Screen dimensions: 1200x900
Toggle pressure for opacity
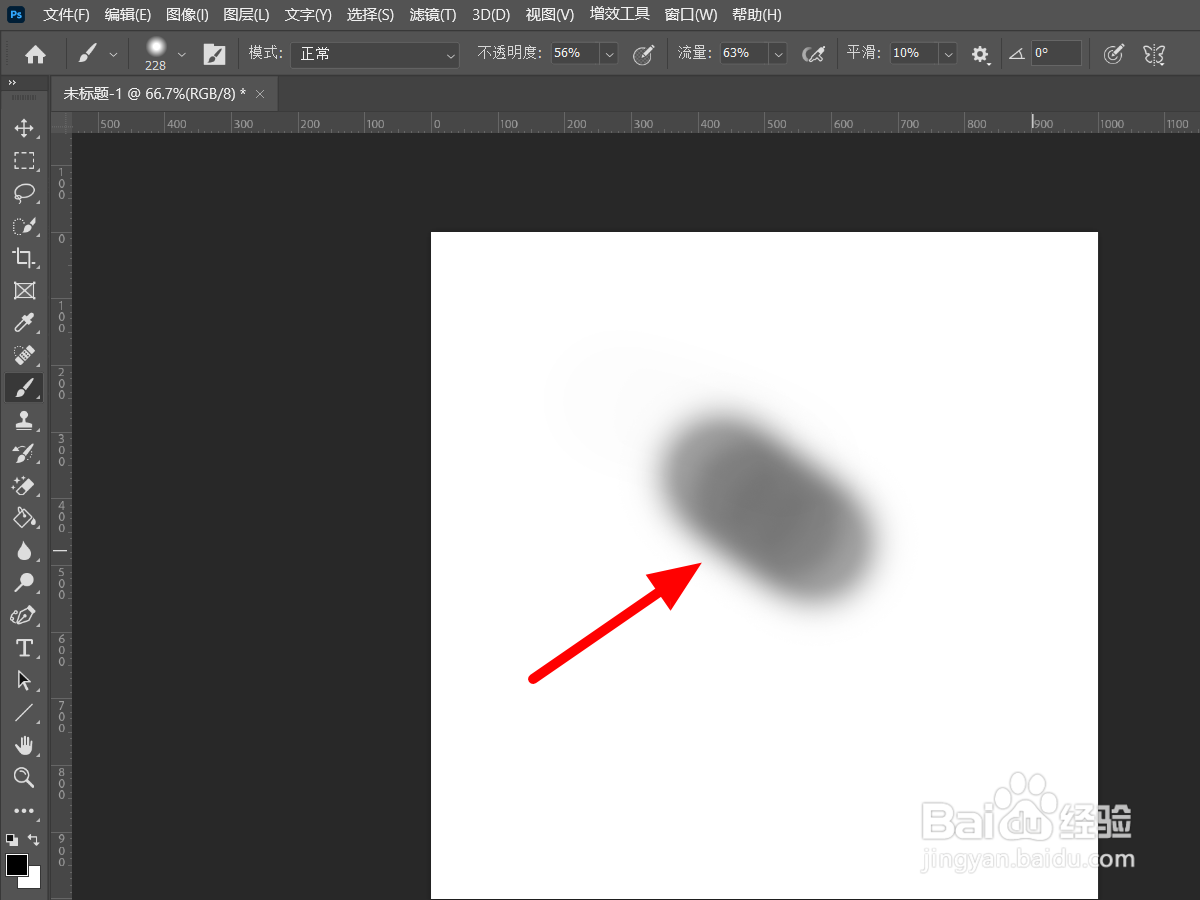tap(644, 54)
